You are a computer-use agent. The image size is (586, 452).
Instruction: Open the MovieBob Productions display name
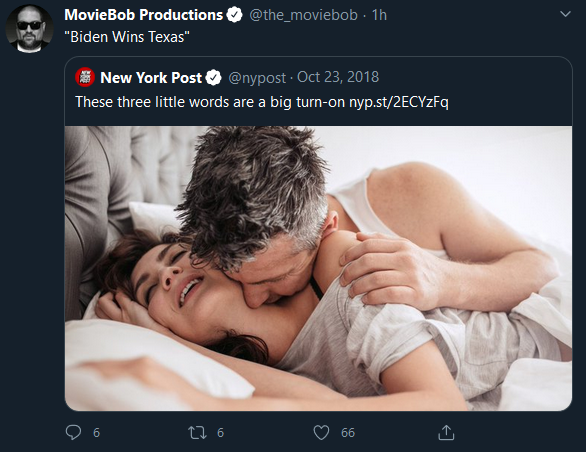(x=144, y=15)
